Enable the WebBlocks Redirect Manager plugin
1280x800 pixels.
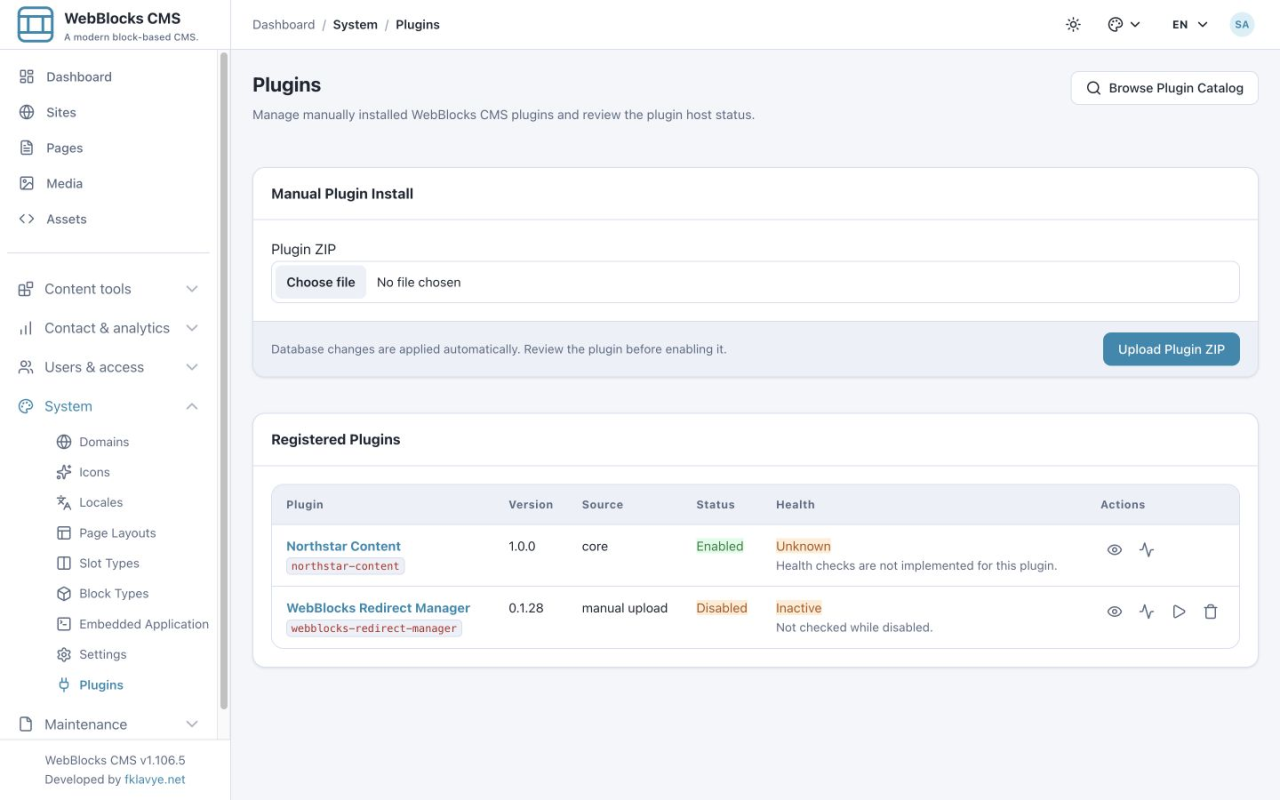pos(1179,612)
